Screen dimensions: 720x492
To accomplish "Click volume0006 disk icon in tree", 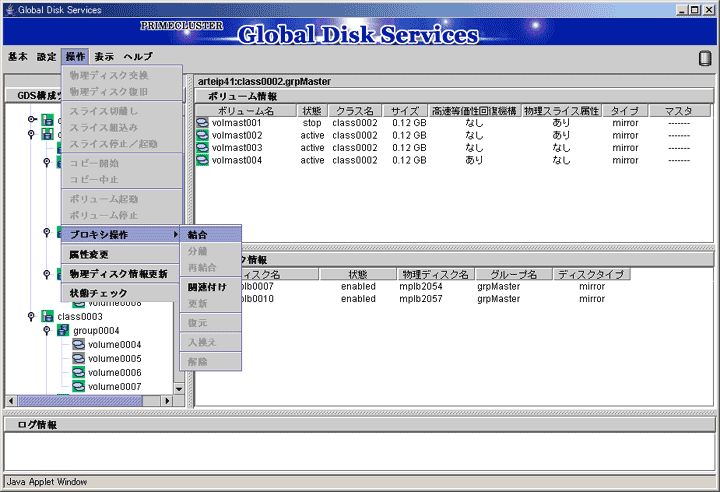I will coord(79,373).
